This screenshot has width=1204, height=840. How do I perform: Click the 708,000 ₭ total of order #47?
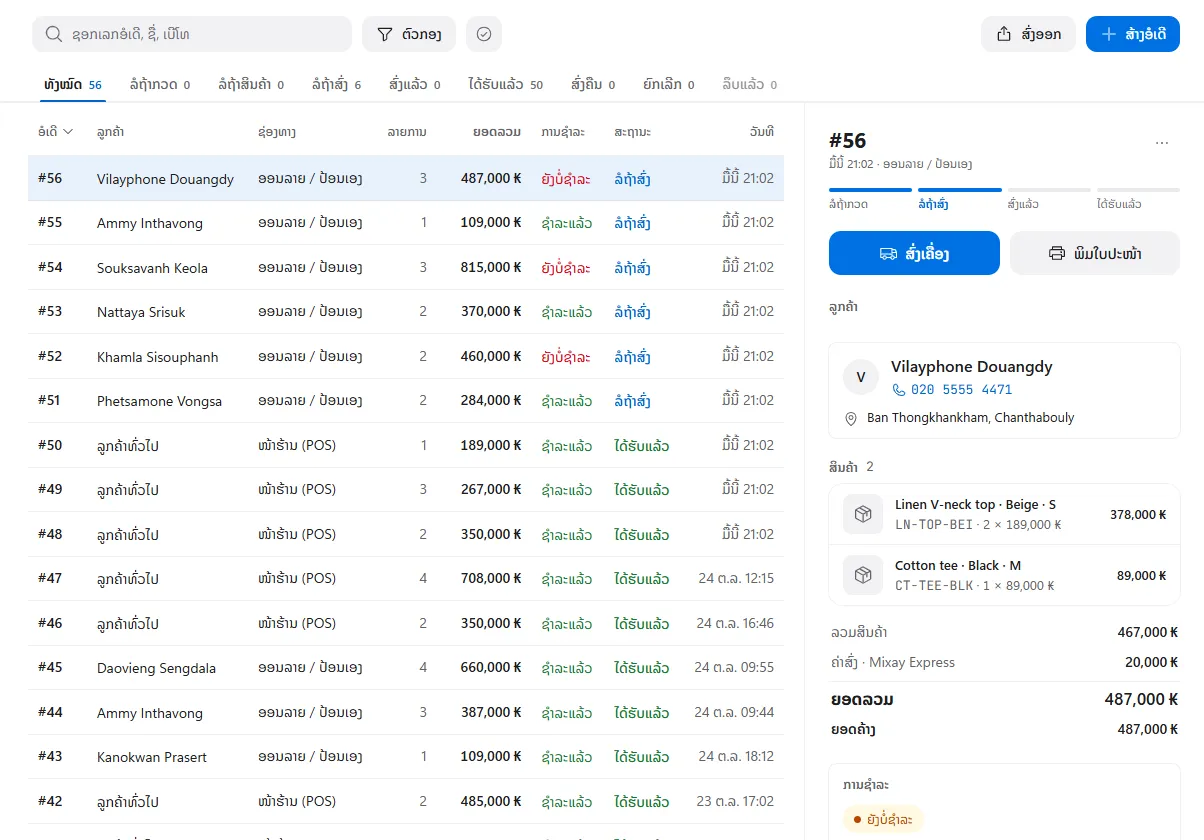pos(490,578)
